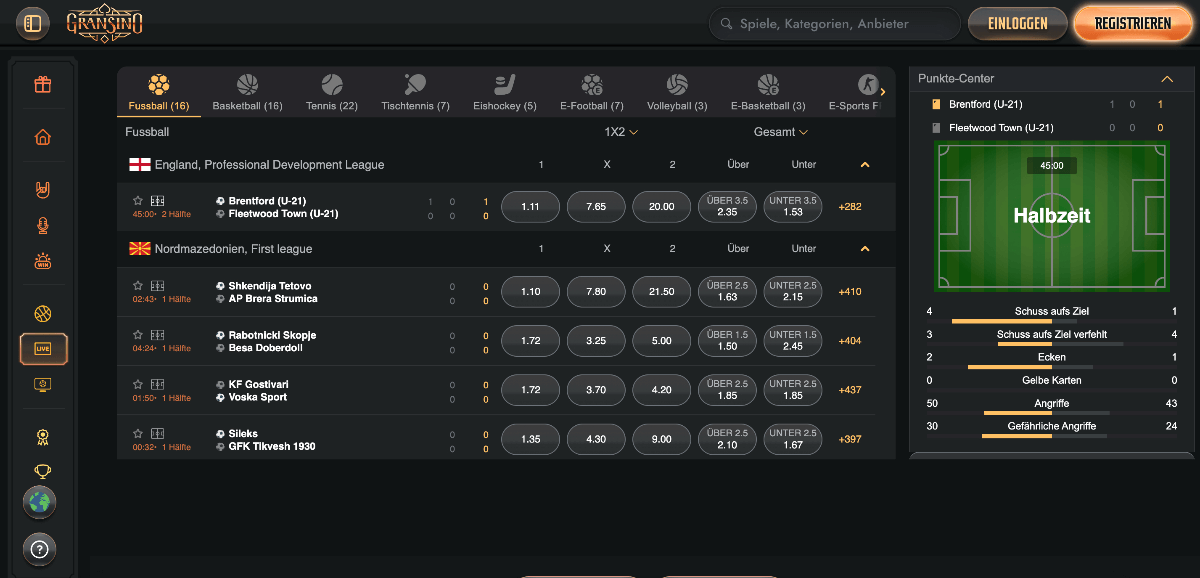Viewport: 1200px width, 578px height.
Task: Star the Shkendija Tetovo match
Action: (x=138, y=286)
